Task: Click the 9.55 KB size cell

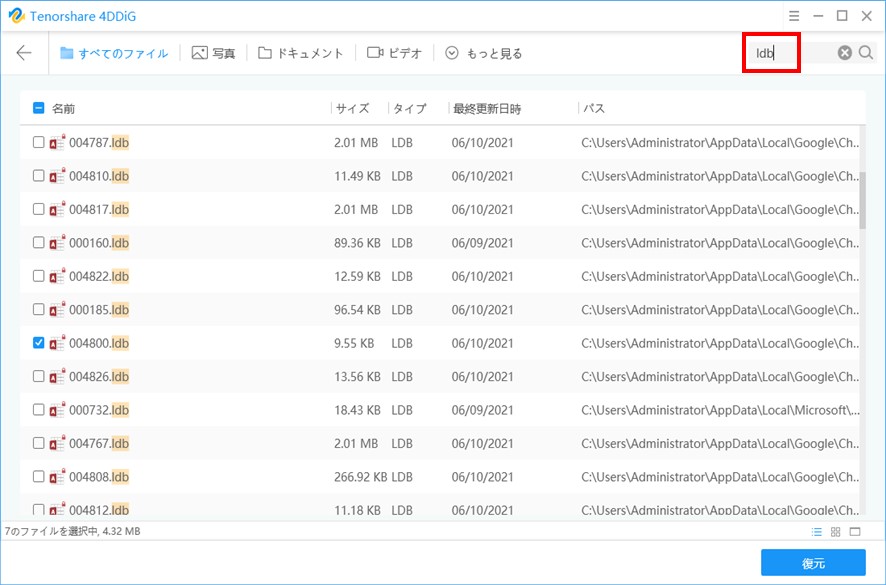Action: tap(354, 343)
